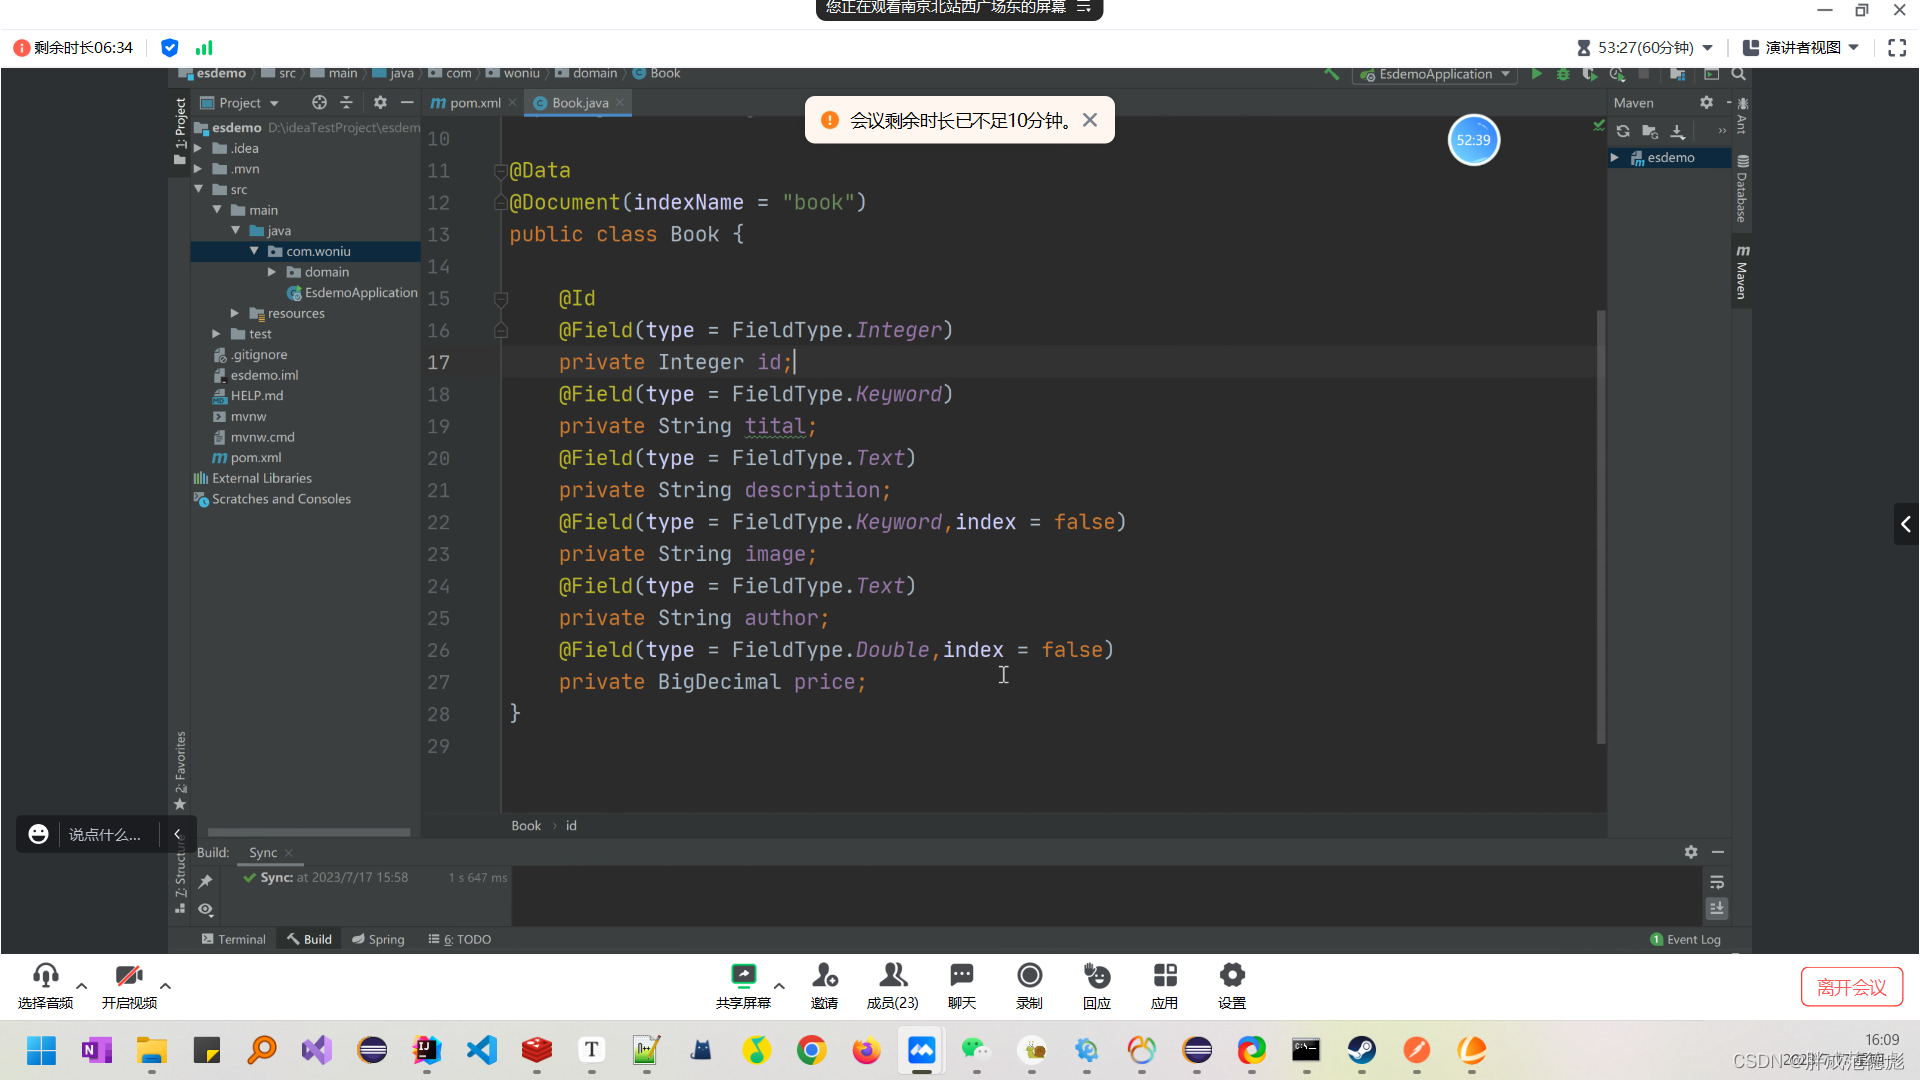The image size is (1920, 1080).
Task: Select Sync tab in Build panel
Action: (x=263, y=852)
